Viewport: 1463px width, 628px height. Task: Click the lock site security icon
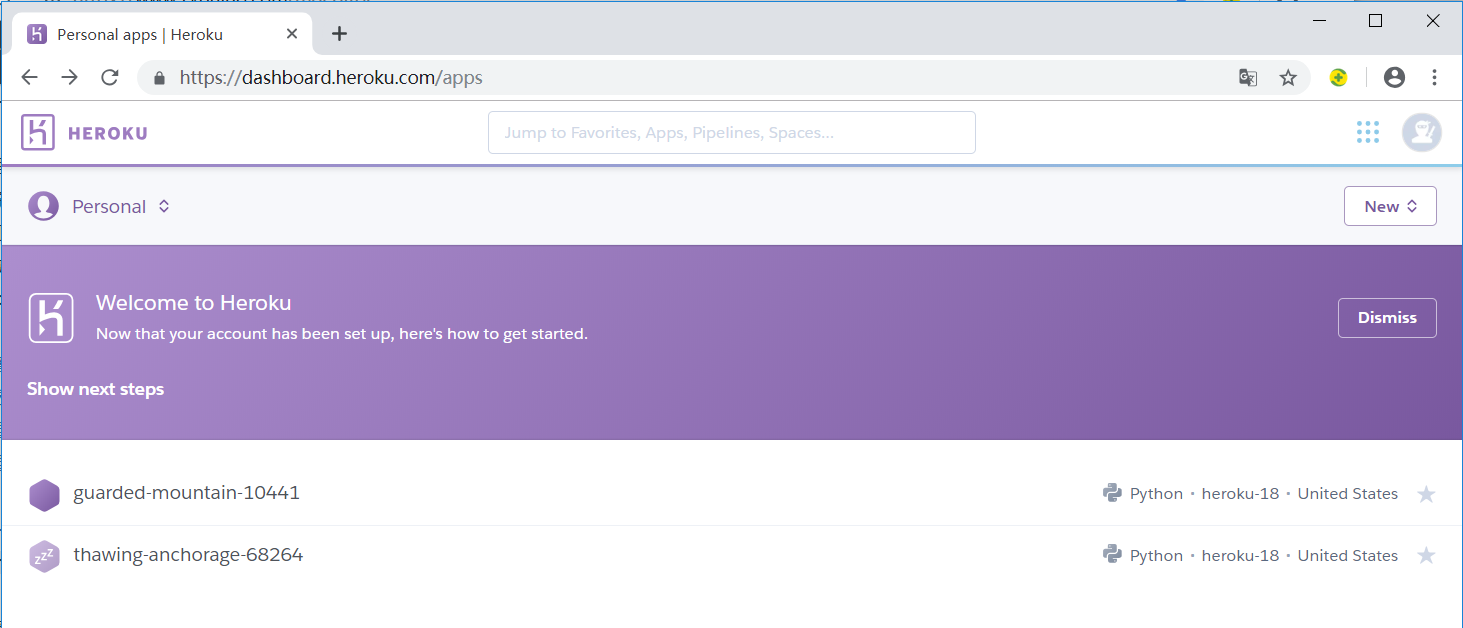click(158, 78)
